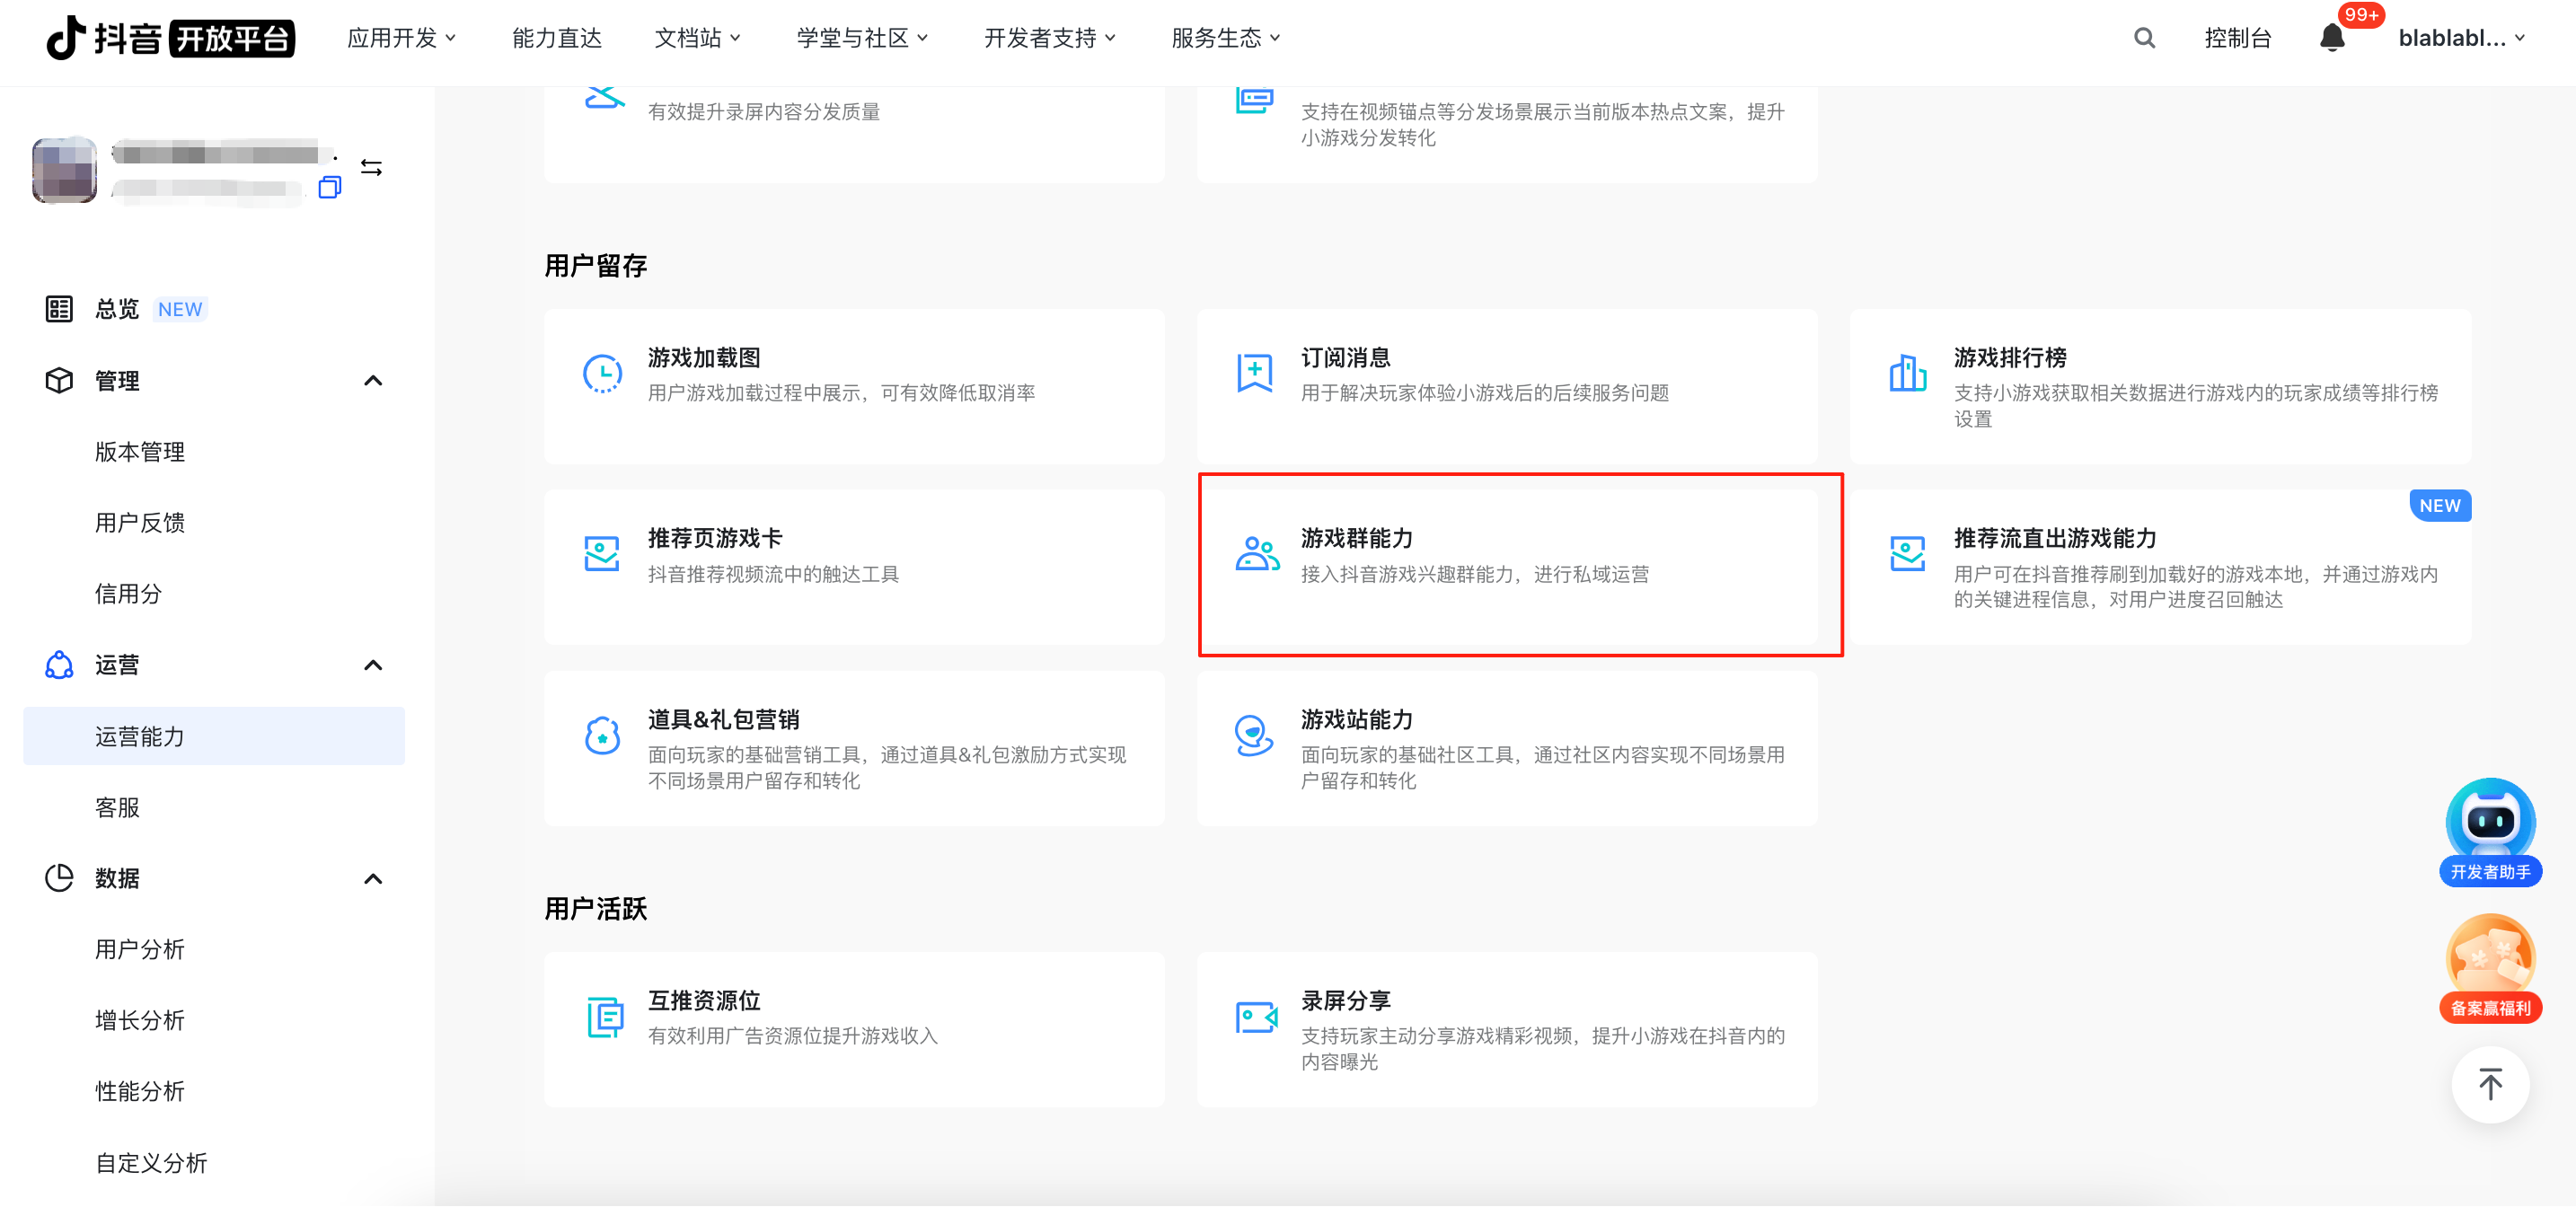2576x1207 pixels.
Task: Select 运营能力 in the sidebar
Action: click(214, 736)
